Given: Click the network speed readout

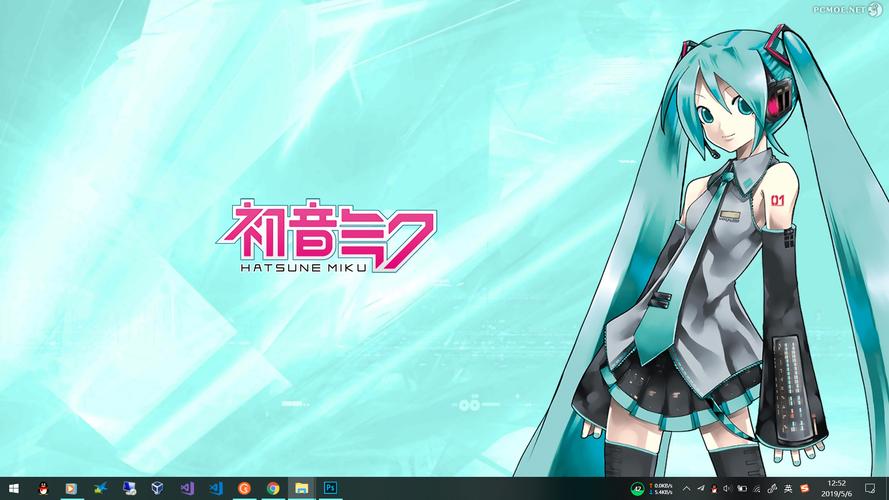Looking at the screenshot, I should [661, 489].
